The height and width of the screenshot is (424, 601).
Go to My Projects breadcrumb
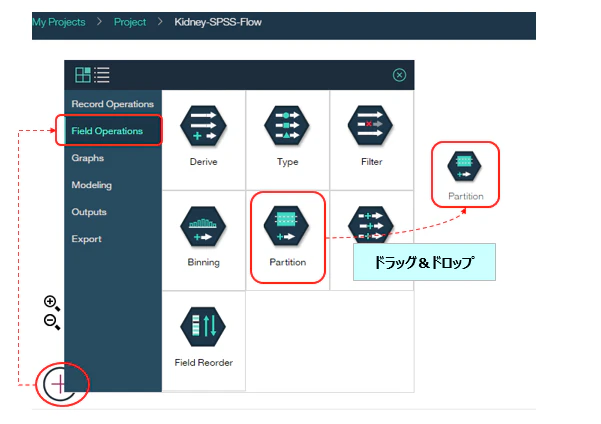pos(59,22)
